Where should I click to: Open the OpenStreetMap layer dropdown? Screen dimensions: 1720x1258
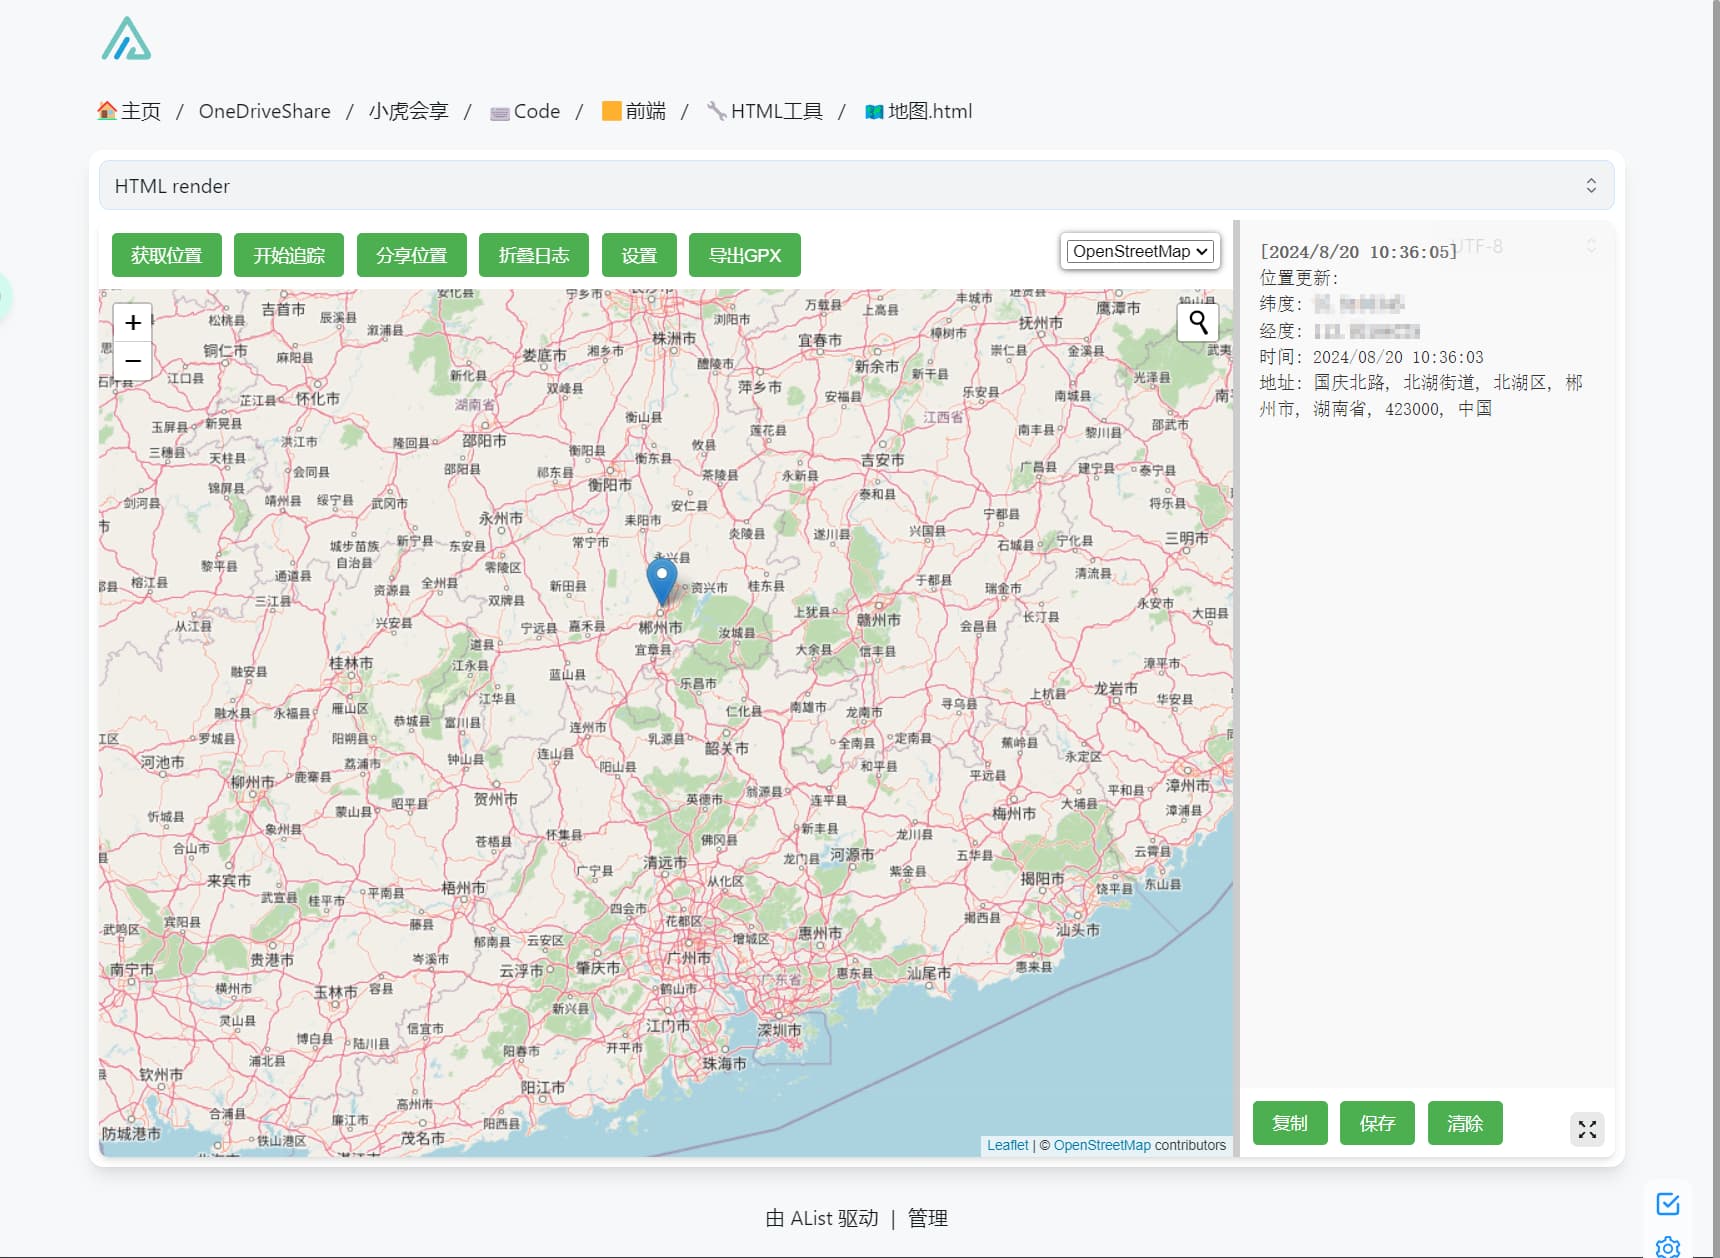pos(1140,251)
